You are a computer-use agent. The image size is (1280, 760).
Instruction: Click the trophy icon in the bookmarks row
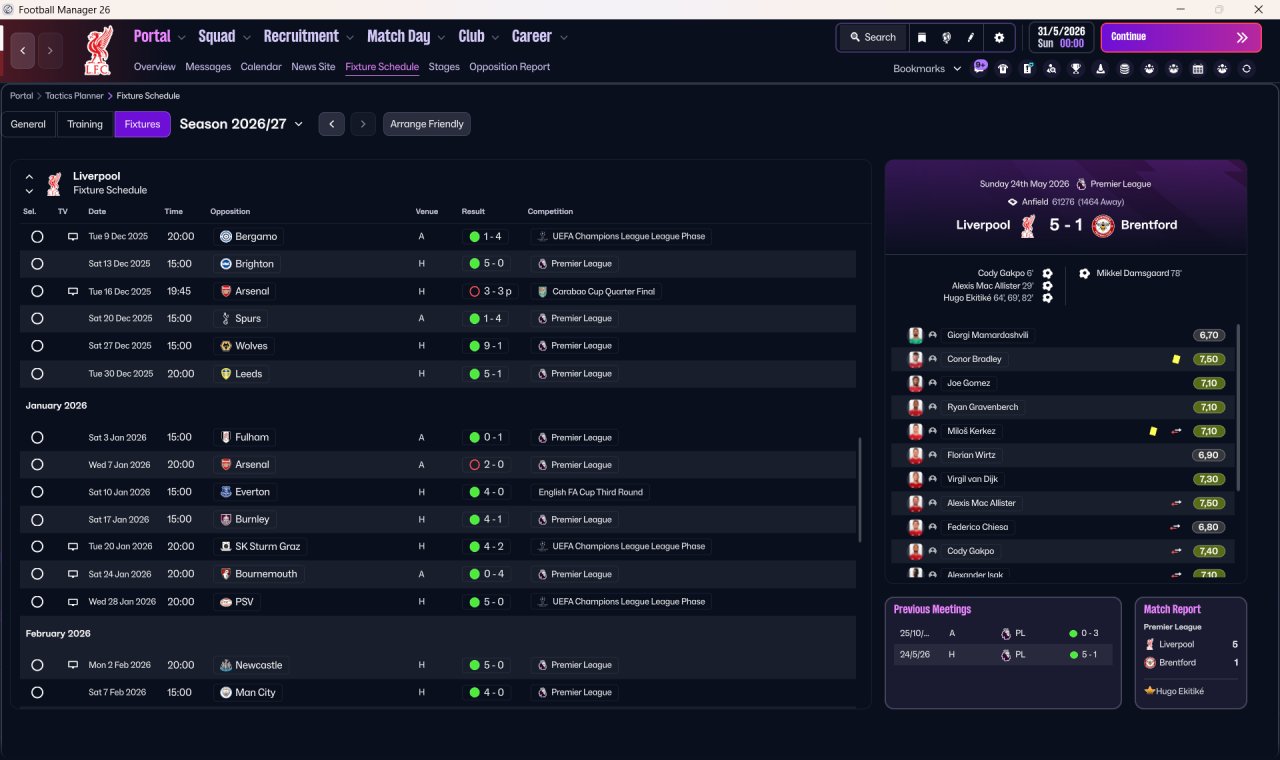coord(1076,69)
